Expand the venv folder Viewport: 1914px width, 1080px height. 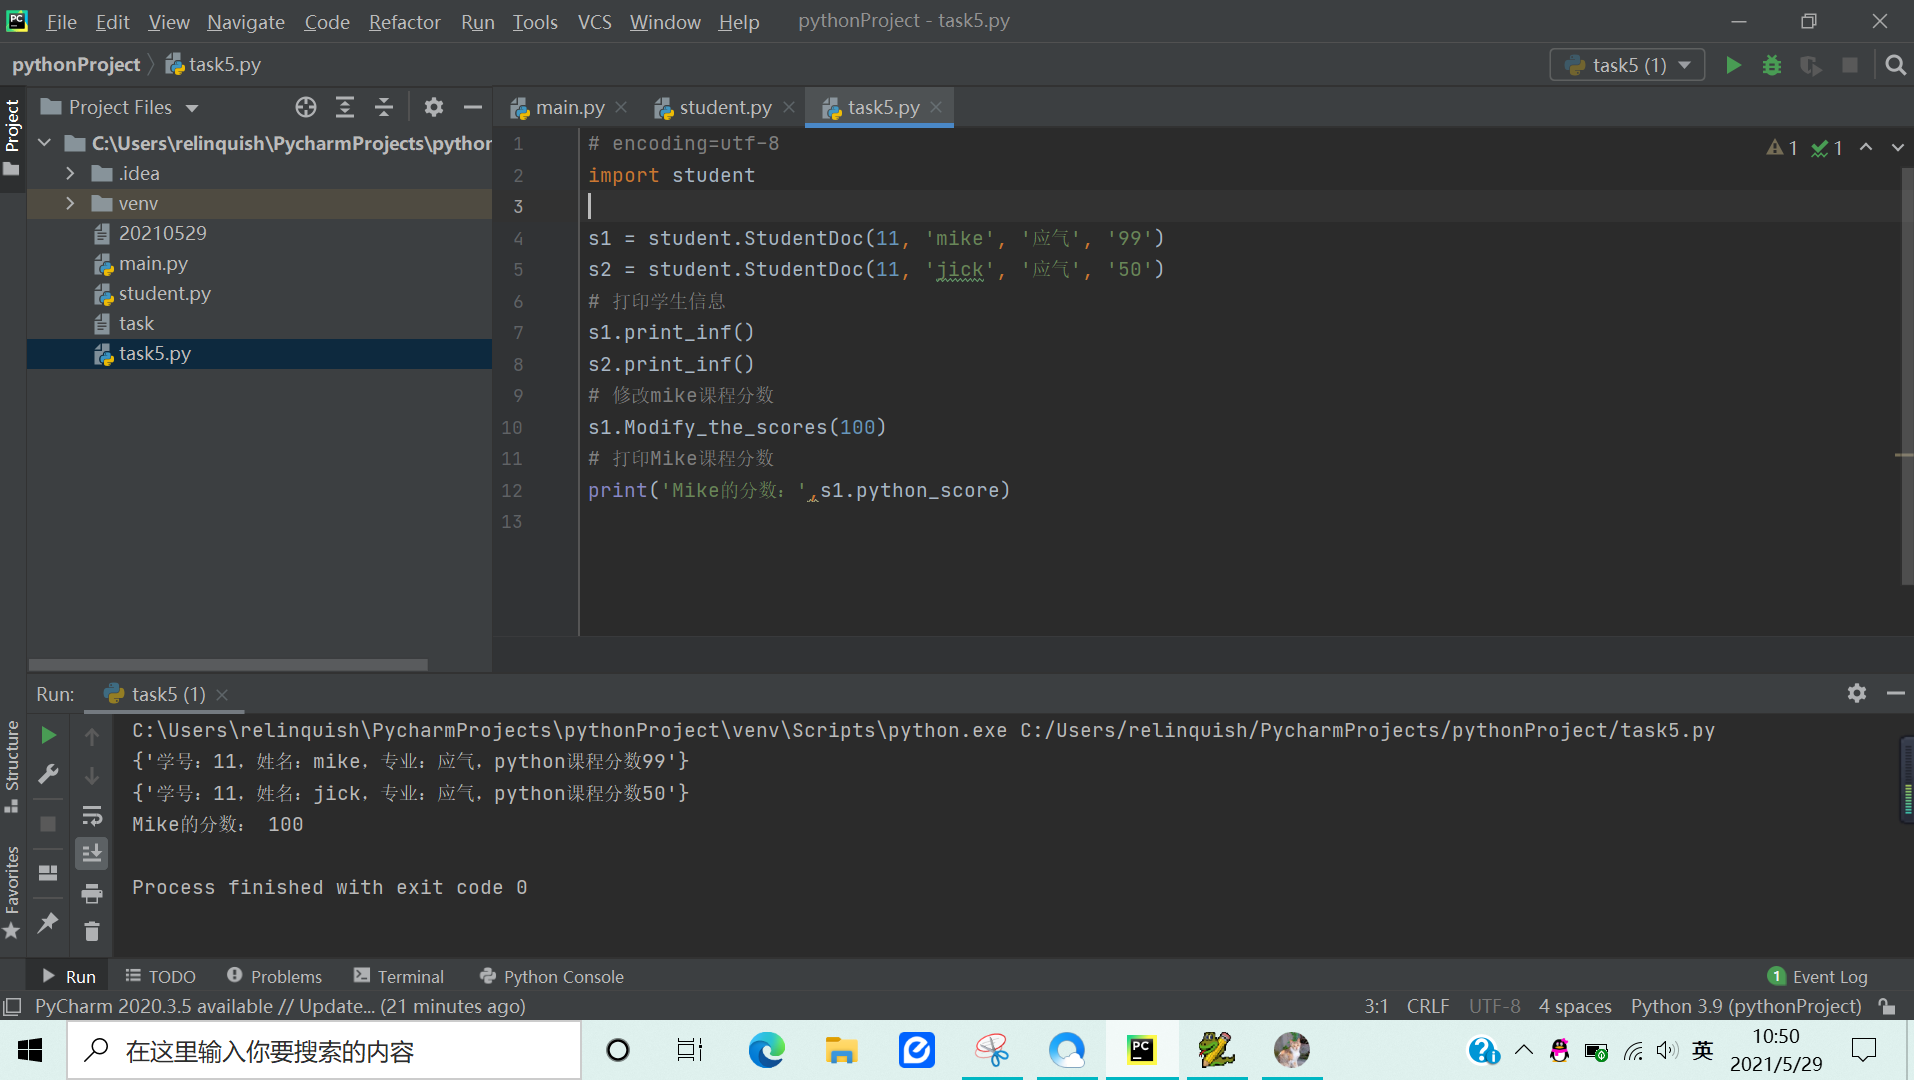[x=70, y=204]
